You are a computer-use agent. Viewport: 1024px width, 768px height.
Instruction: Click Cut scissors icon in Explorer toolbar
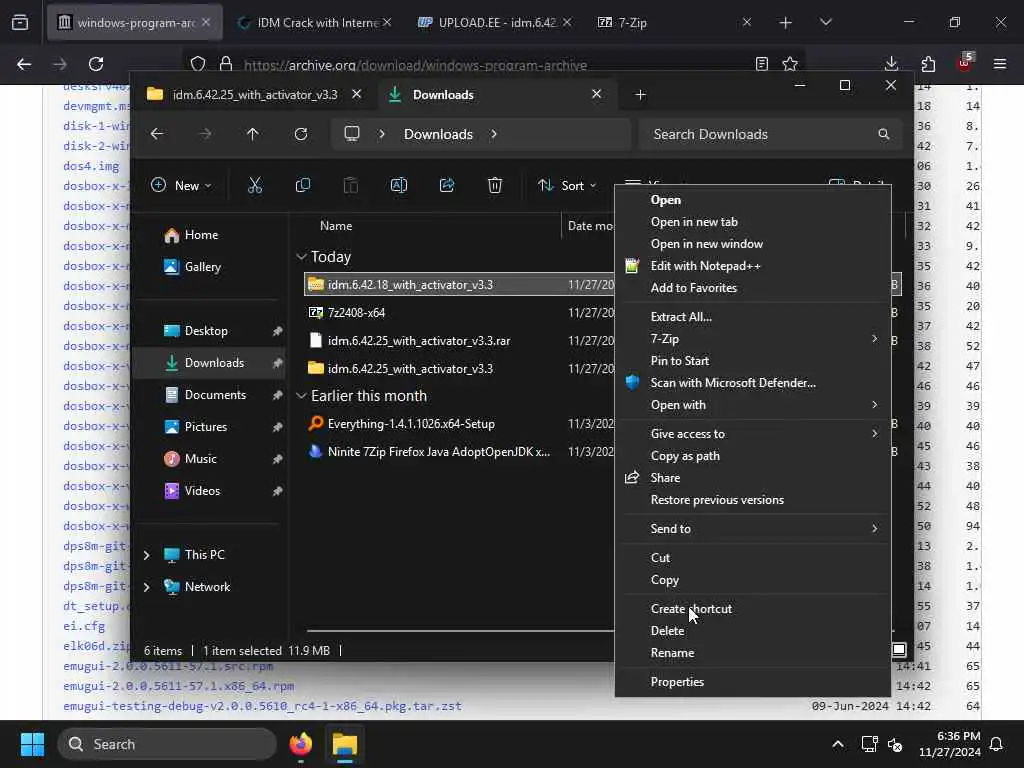(255, 185)
